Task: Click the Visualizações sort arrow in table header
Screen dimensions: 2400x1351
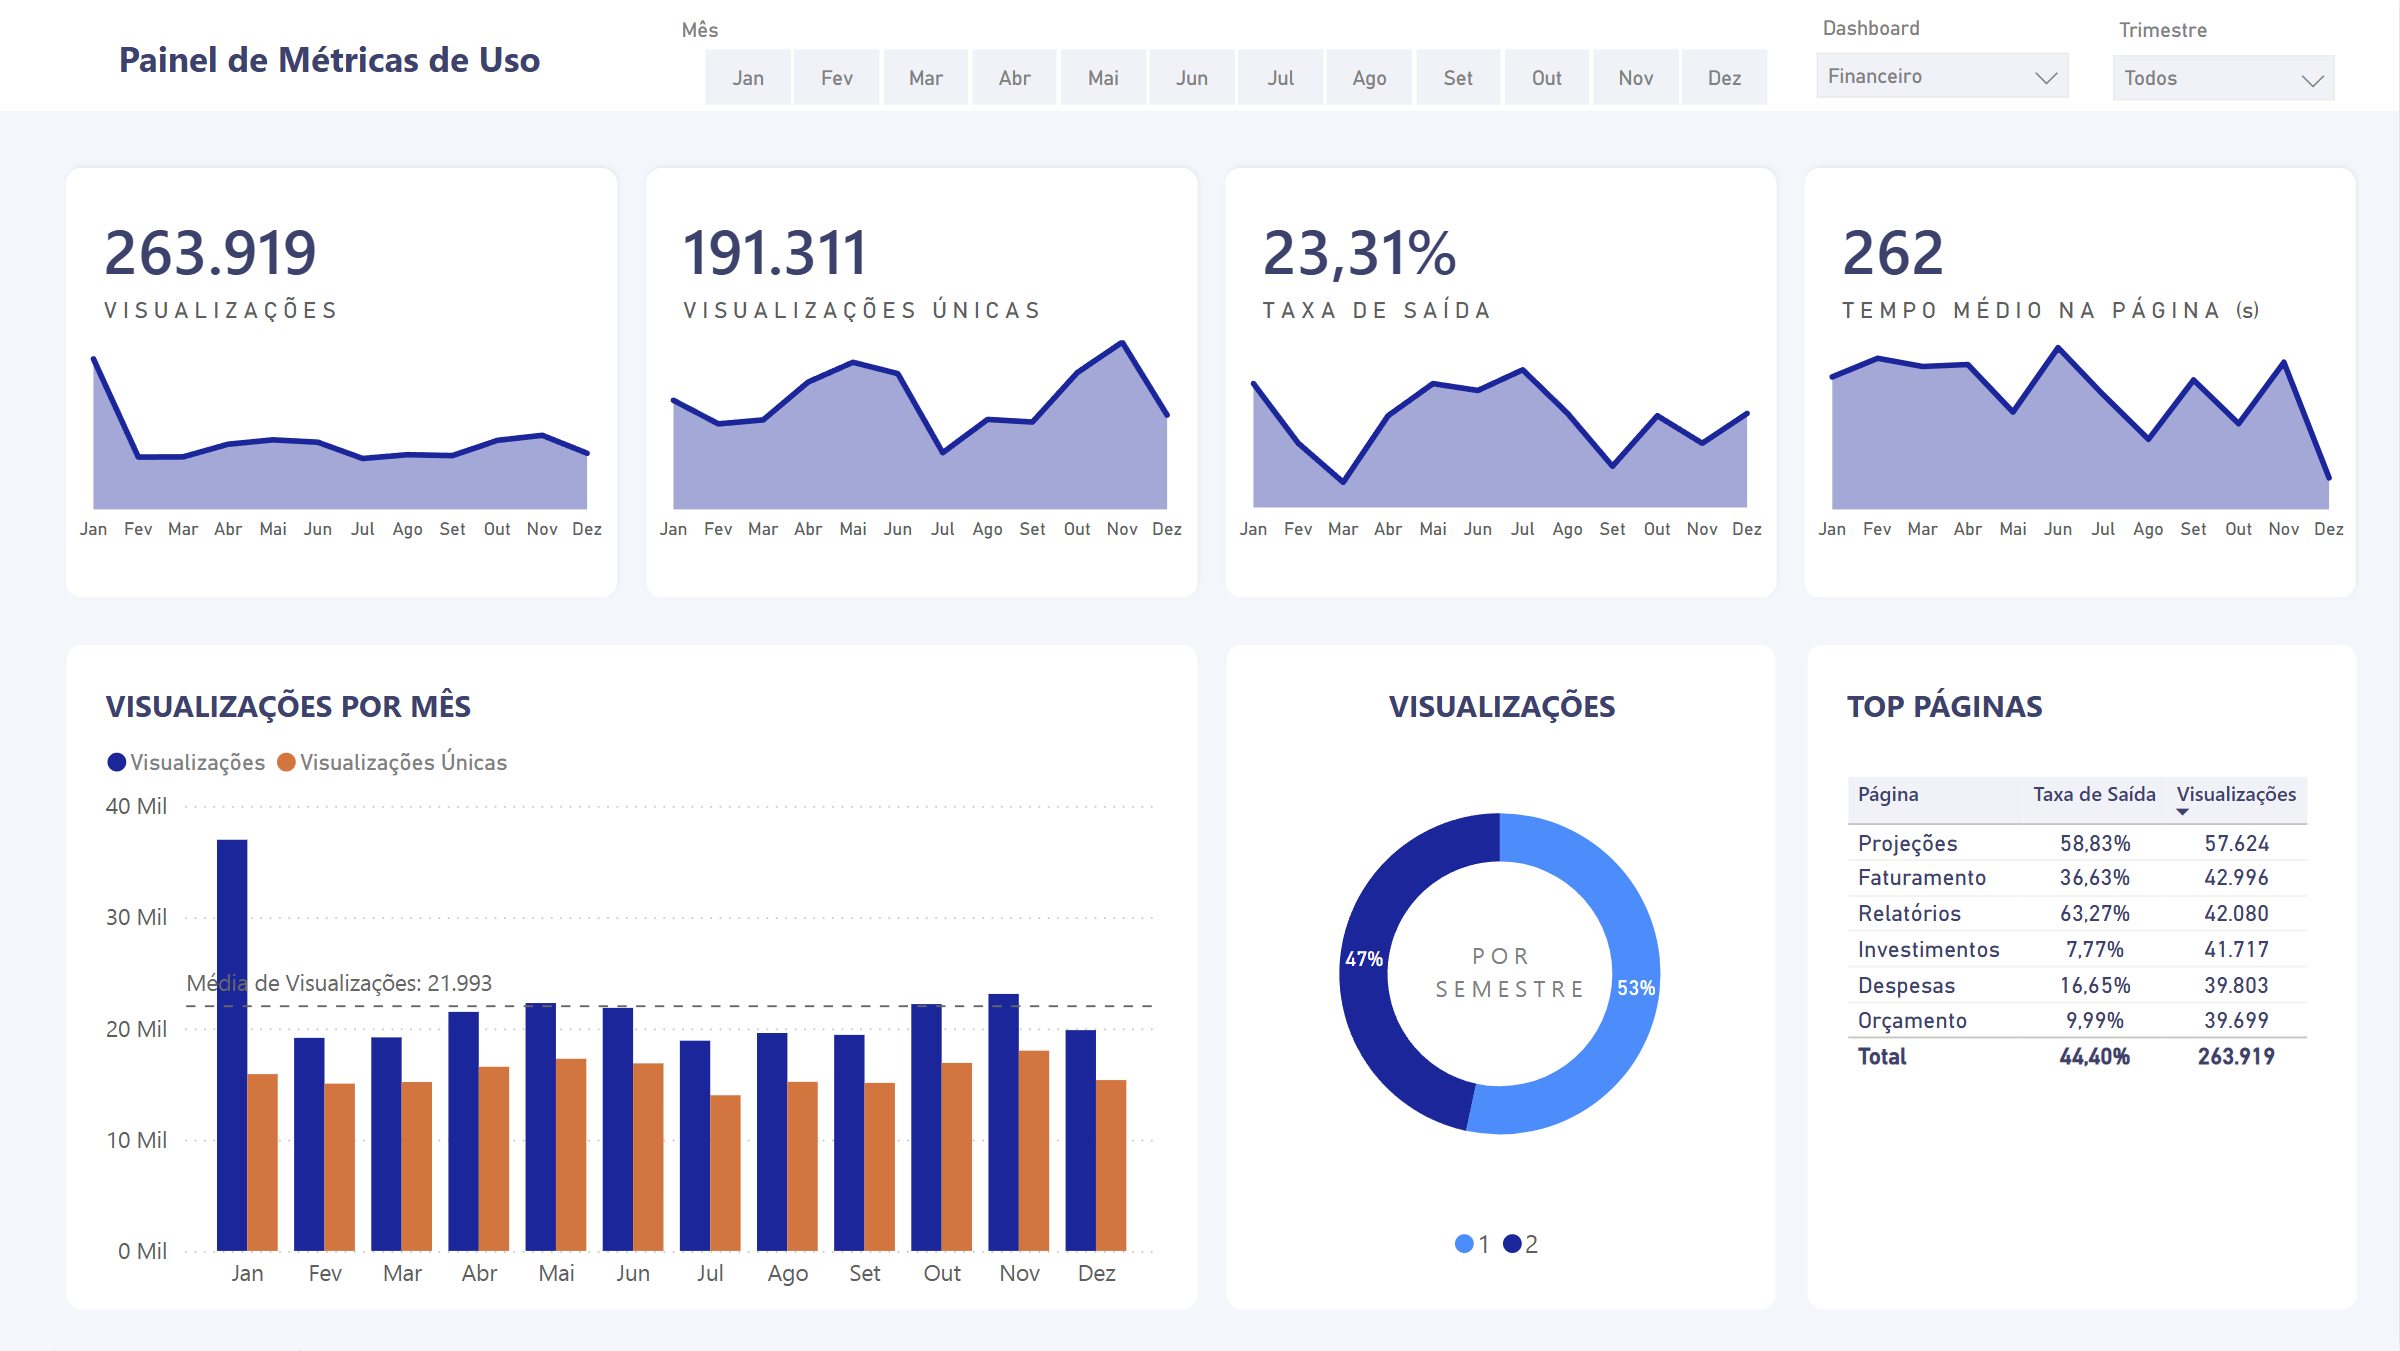Action: tap(2182, 812)
